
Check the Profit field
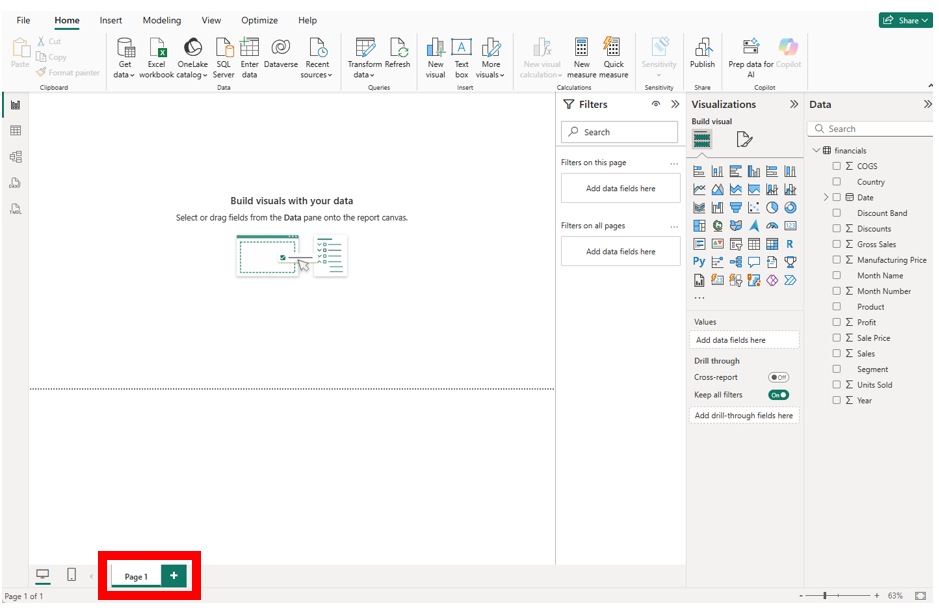click(837, 322)
